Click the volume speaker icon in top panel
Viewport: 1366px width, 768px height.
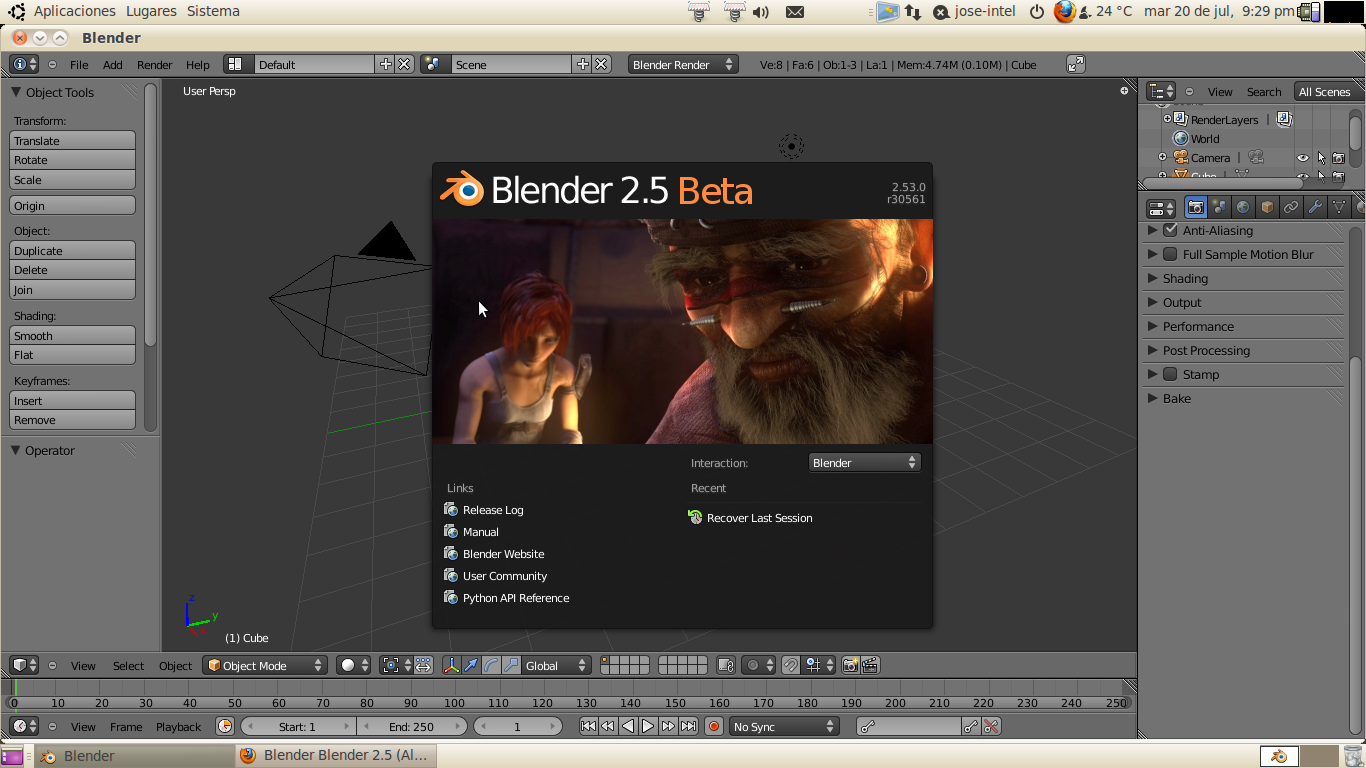coord(761,12)
